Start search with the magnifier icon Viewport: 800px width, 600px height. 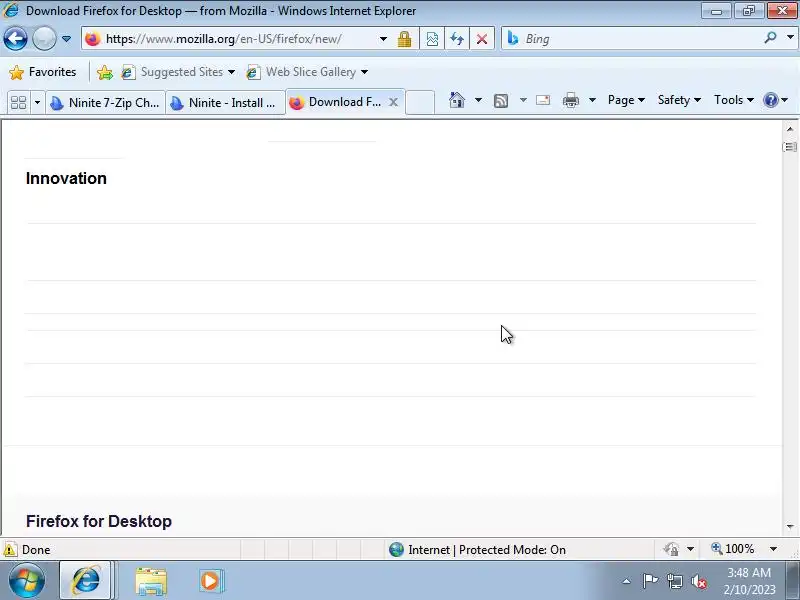[770, 37]
